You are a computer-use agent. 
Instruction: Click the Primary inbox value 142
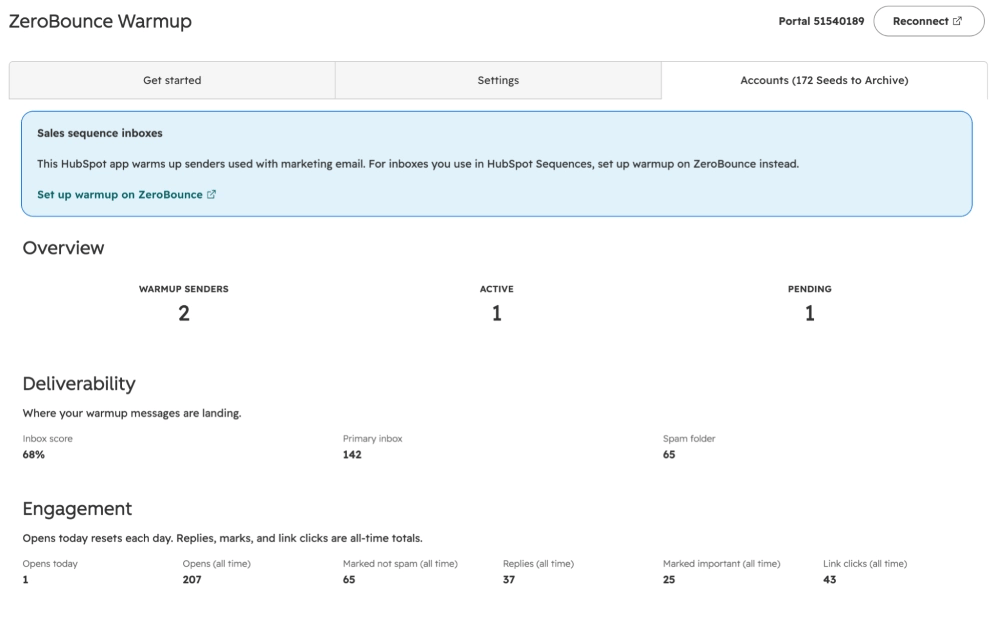(352, 455)
